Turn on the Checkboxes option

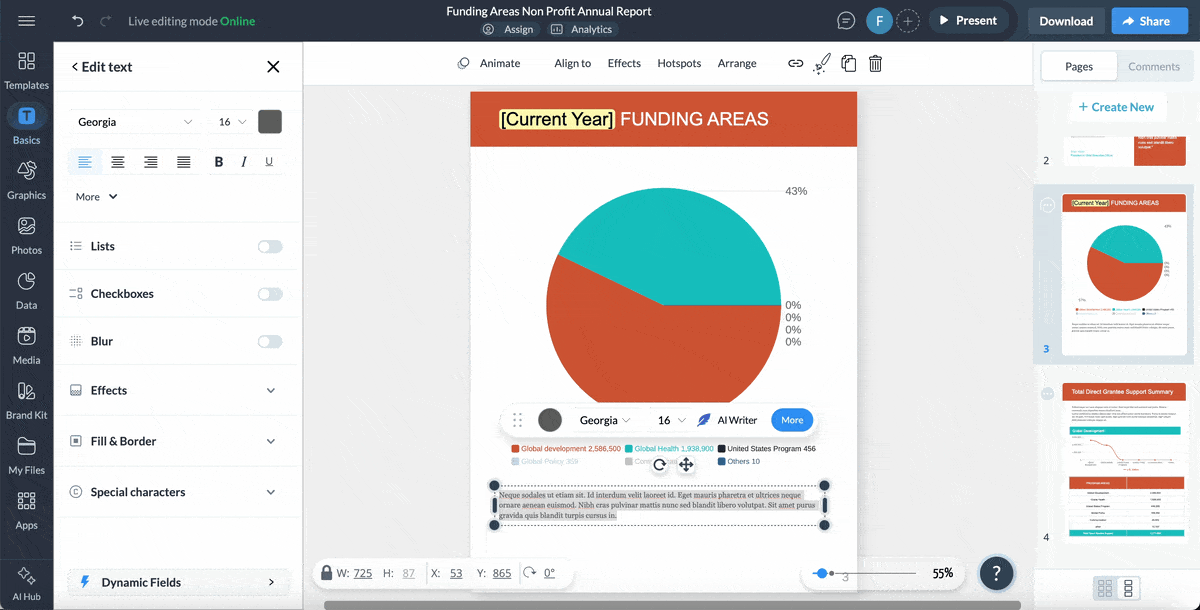point(269,293)
